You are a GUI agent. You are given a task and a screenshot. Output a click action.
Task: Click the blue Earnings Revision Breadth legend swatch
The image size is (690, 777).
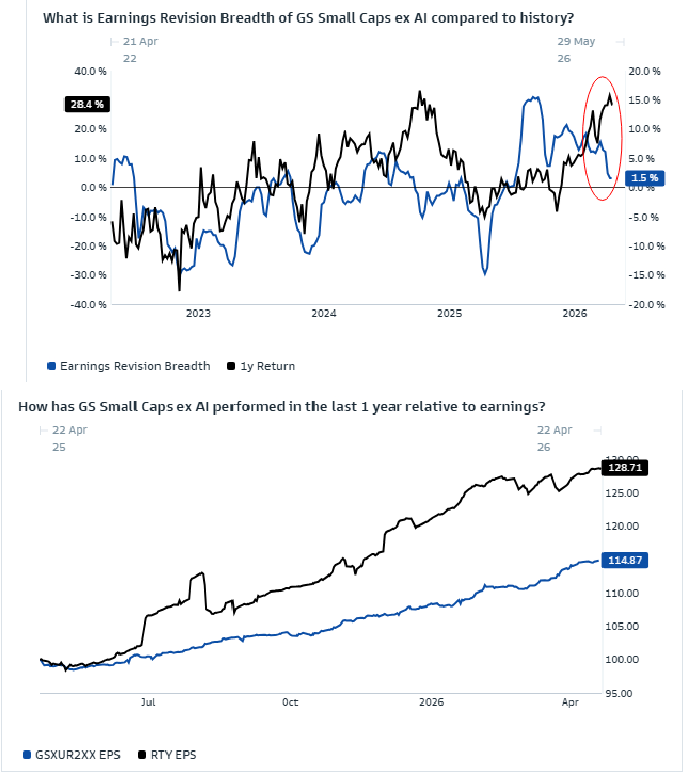coord(52,366)
